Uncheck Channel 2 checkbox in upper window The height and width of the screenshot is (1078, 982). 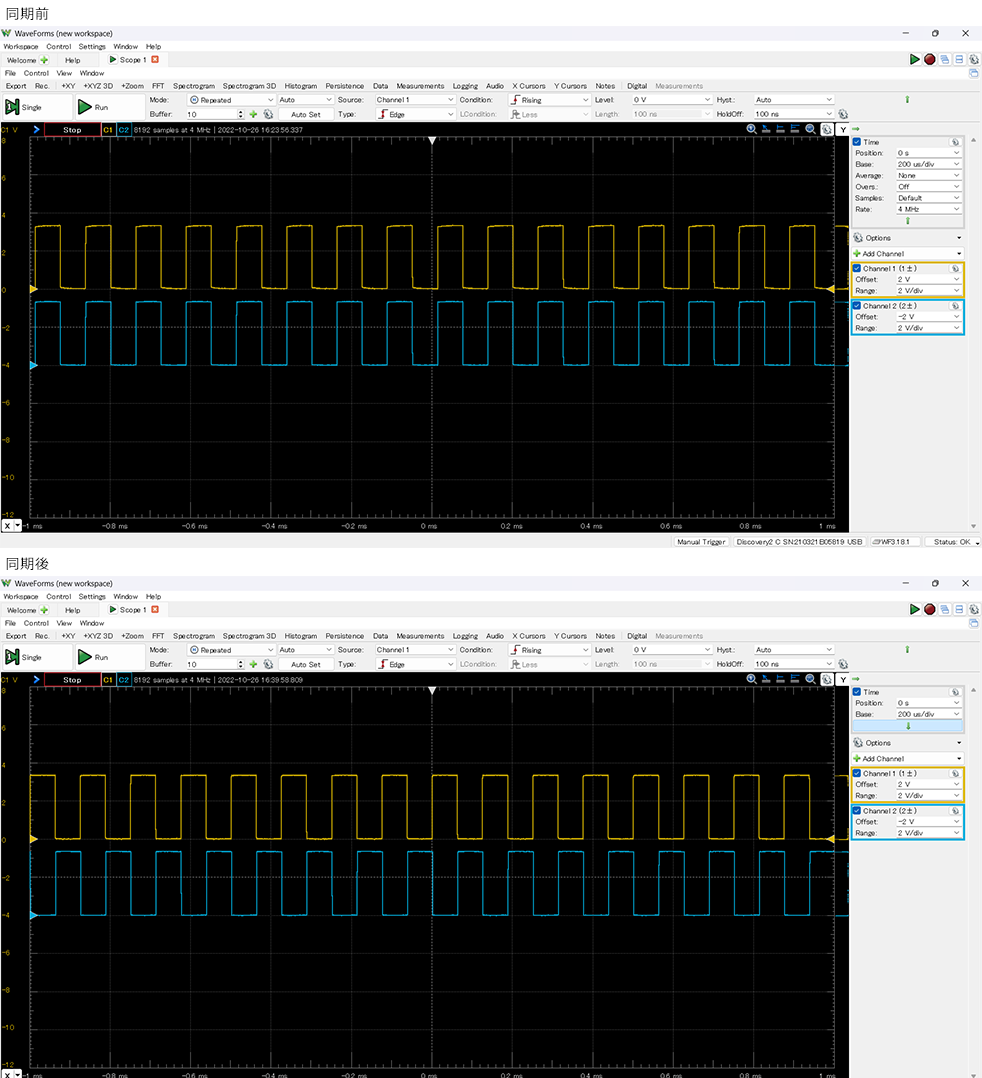(x=857, y=306)
